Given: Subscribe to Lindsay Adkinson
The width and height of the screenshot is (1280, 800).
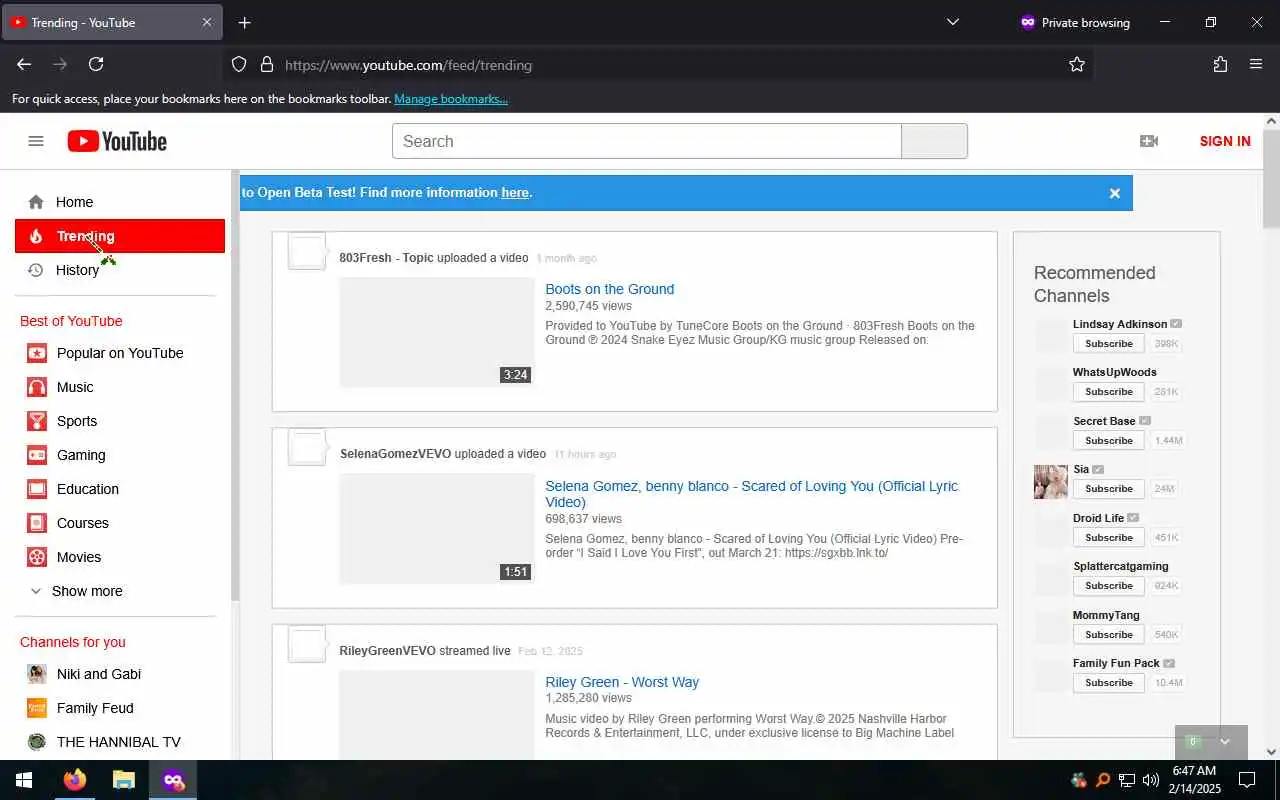Looking at the screenshot, I should coord(1108,343).
